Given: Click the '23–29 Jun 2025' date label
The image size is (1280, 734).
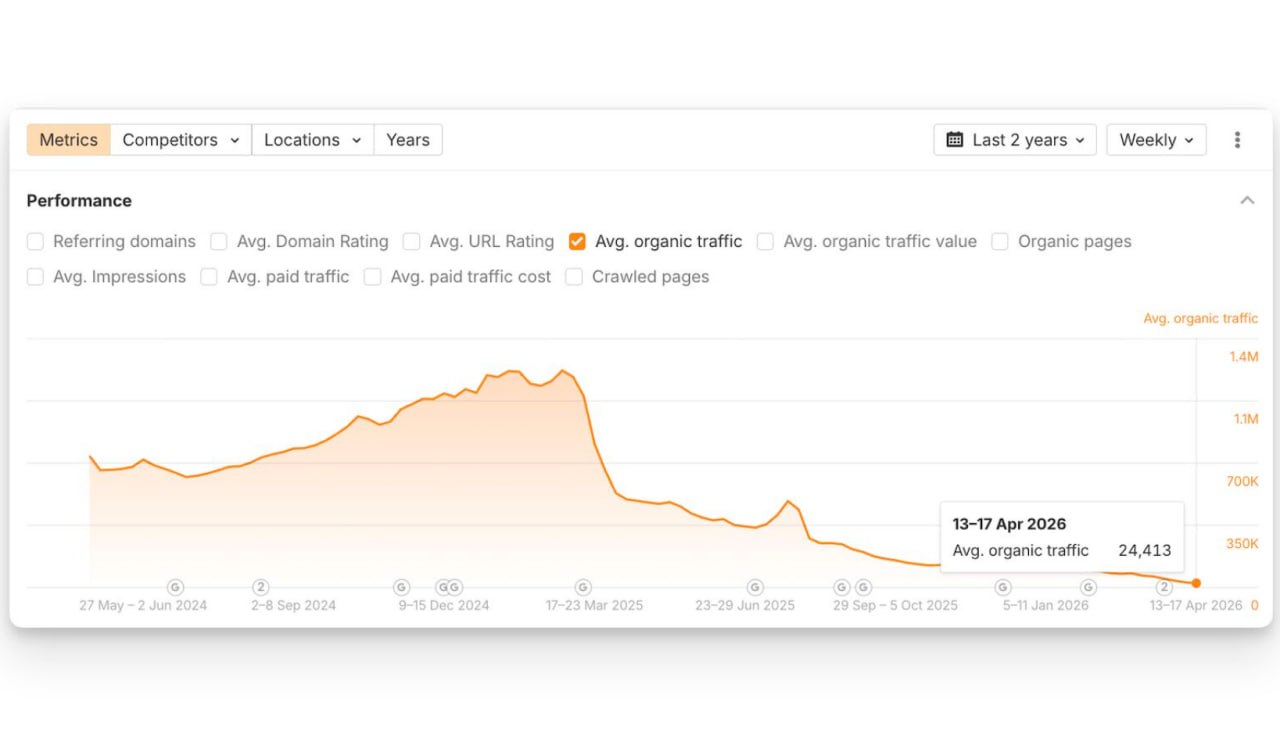Looking at the screenshot, I should (x=745, y=605).
